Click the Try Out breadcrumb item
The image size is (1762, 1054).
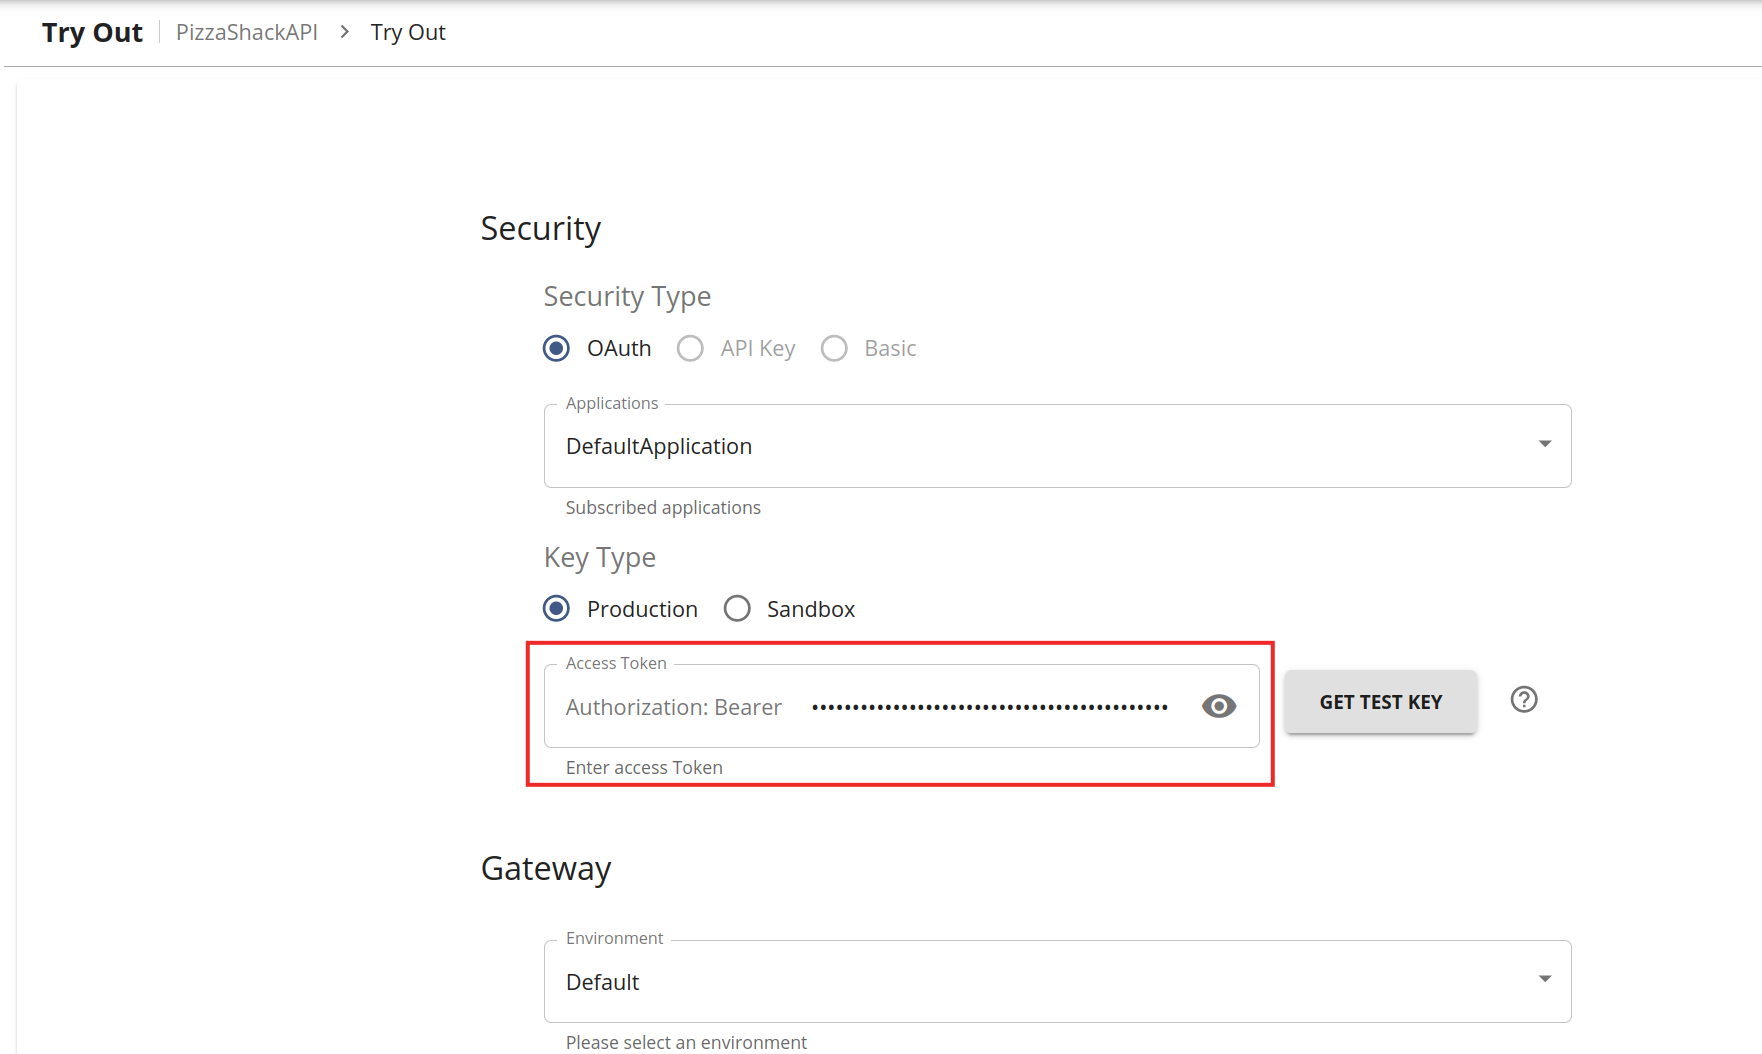click(408, 32)
